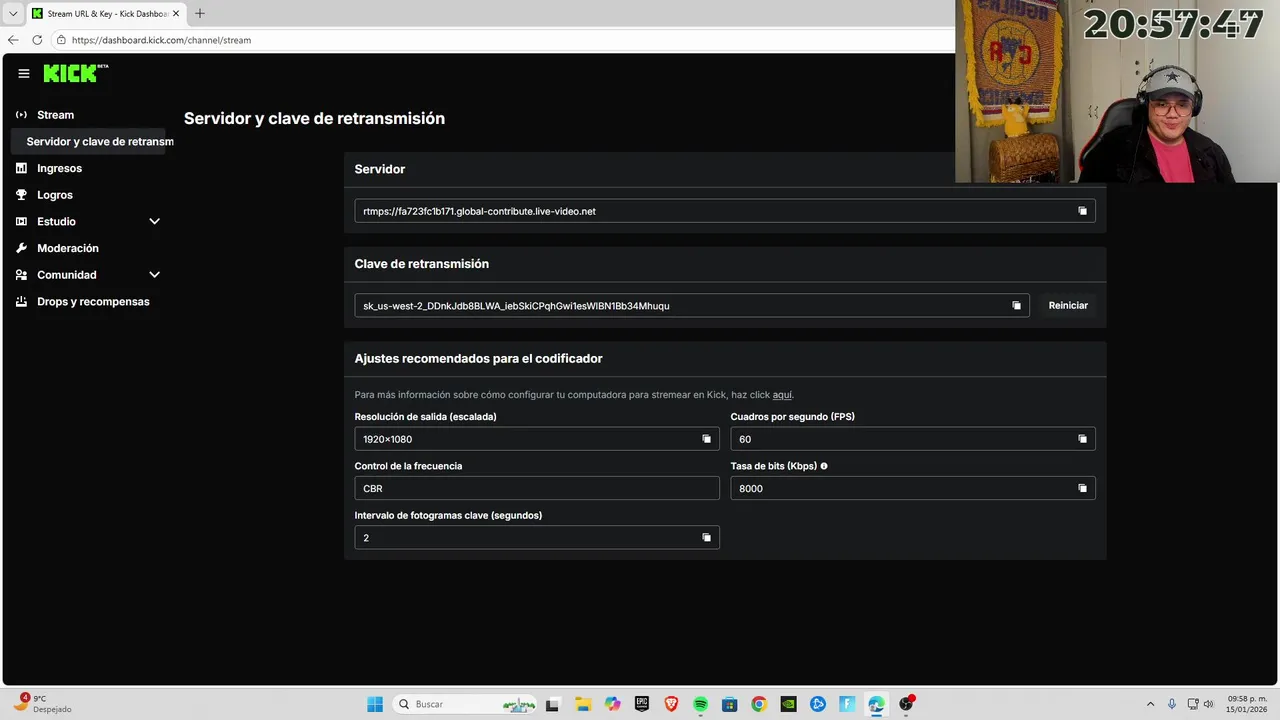Click the Control de la frecuencia field showing CBR
This screenshot has width=1280, height=720.
coord(537,488)
